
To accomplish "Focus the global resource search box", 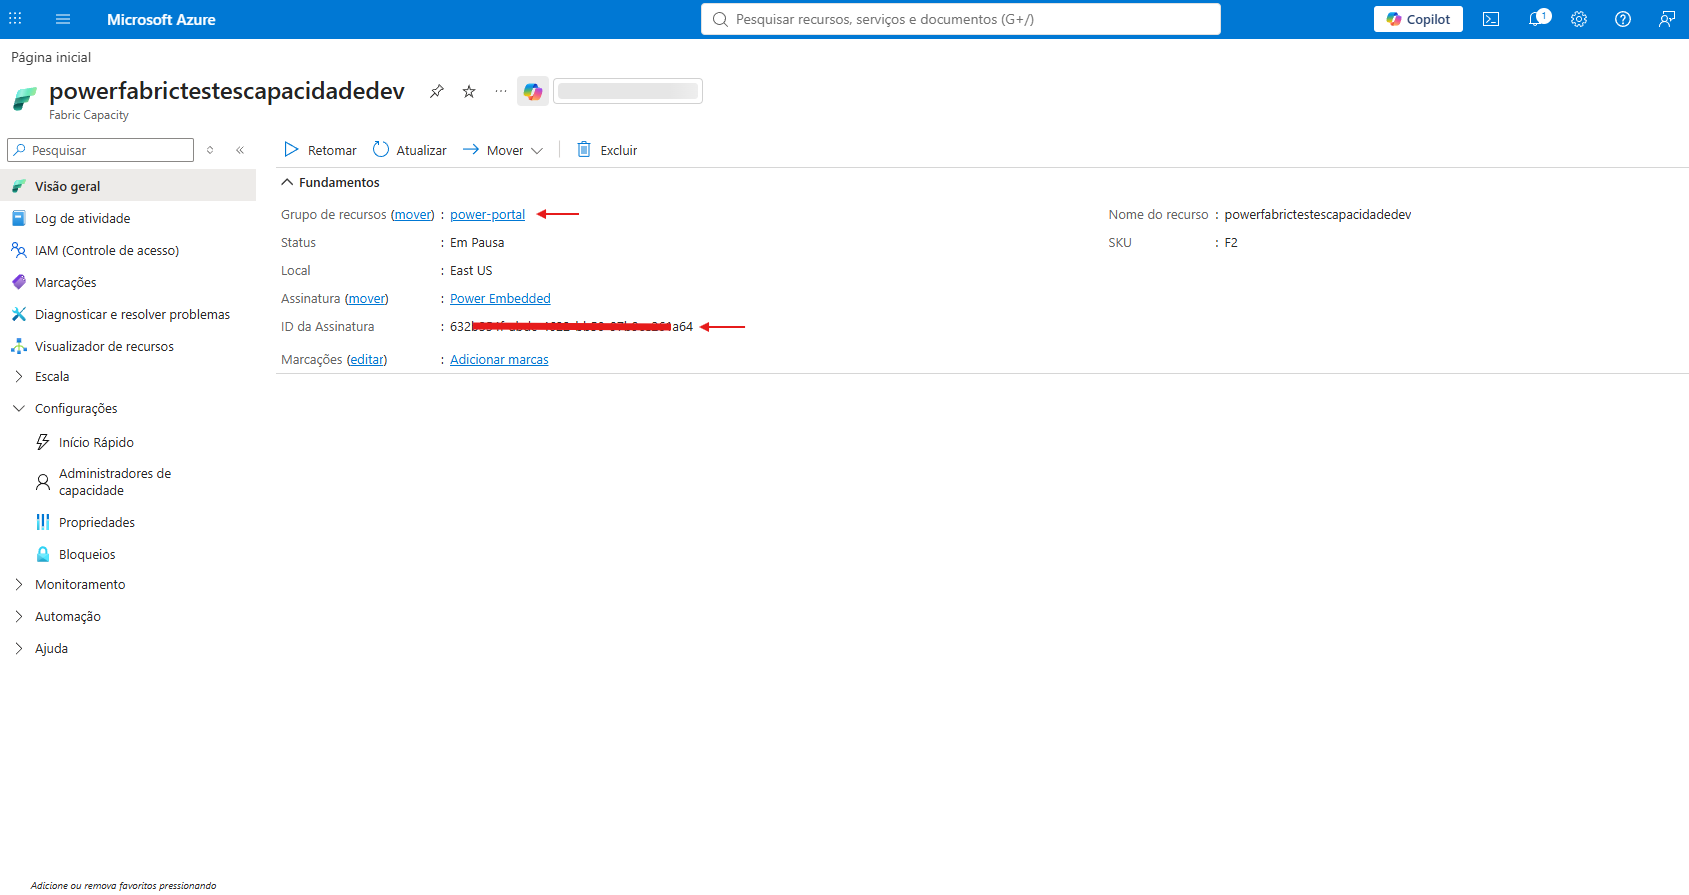I will [961, 19].
